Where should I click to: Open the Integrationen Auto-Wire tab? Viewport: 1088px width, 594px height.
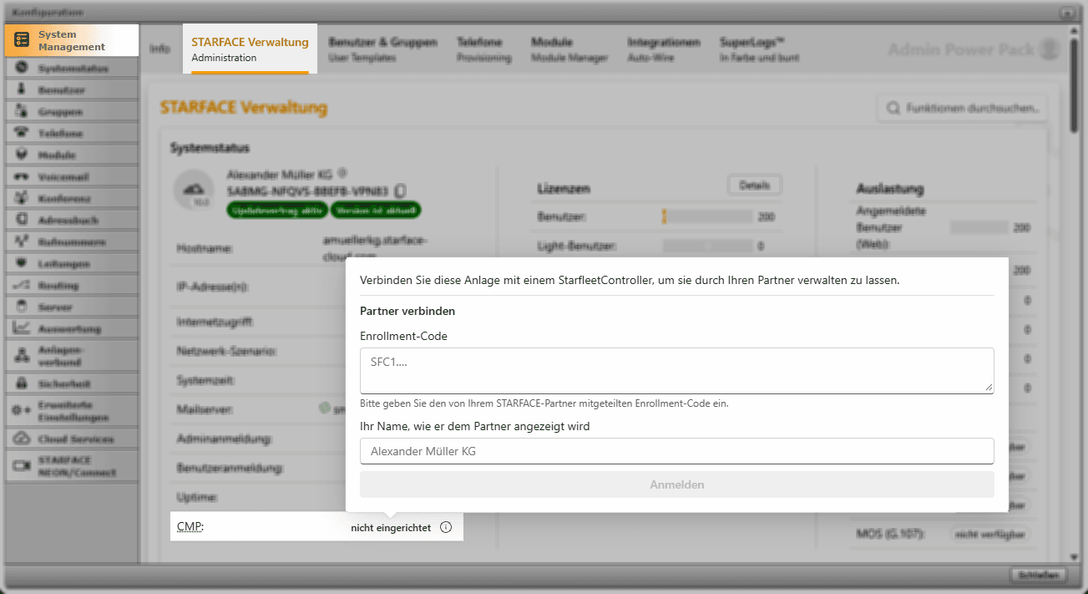coord(663,49)
